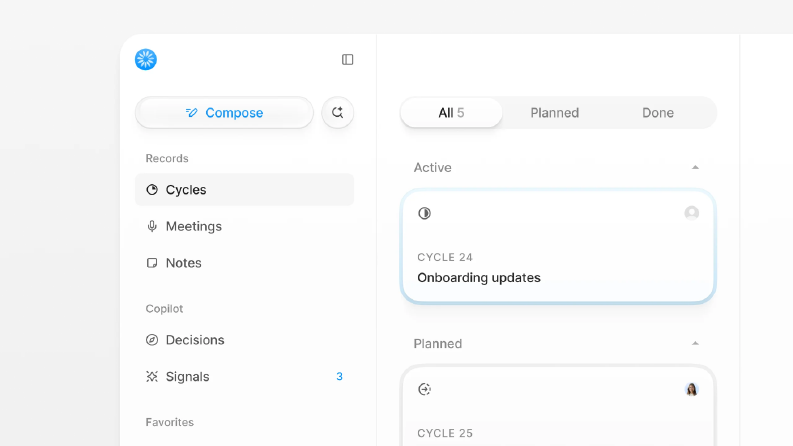Image resolution: width=793 pixels, height=446 pixels.
Task: Click the blue app logo icon
Action: click(146, 60)
